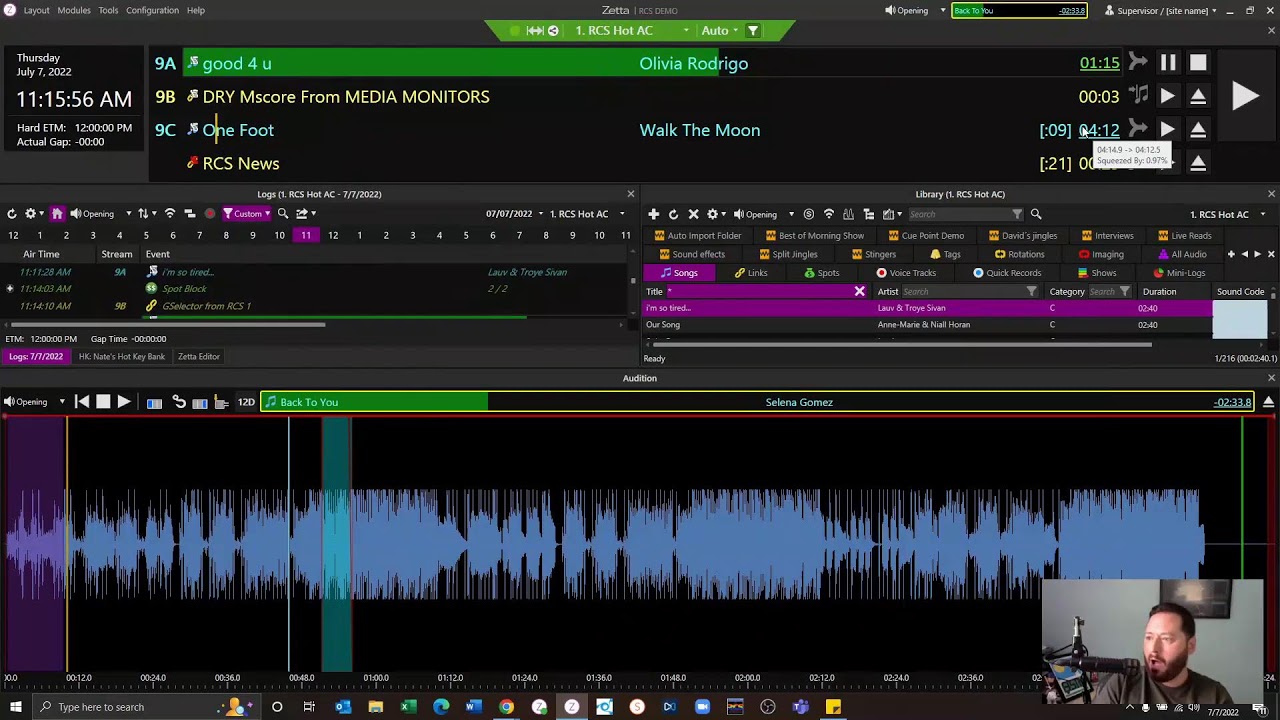This screenshot has width=1280, height=720.
Task: Toggle the Library broadcast signal icon
Action: (828, 214)
